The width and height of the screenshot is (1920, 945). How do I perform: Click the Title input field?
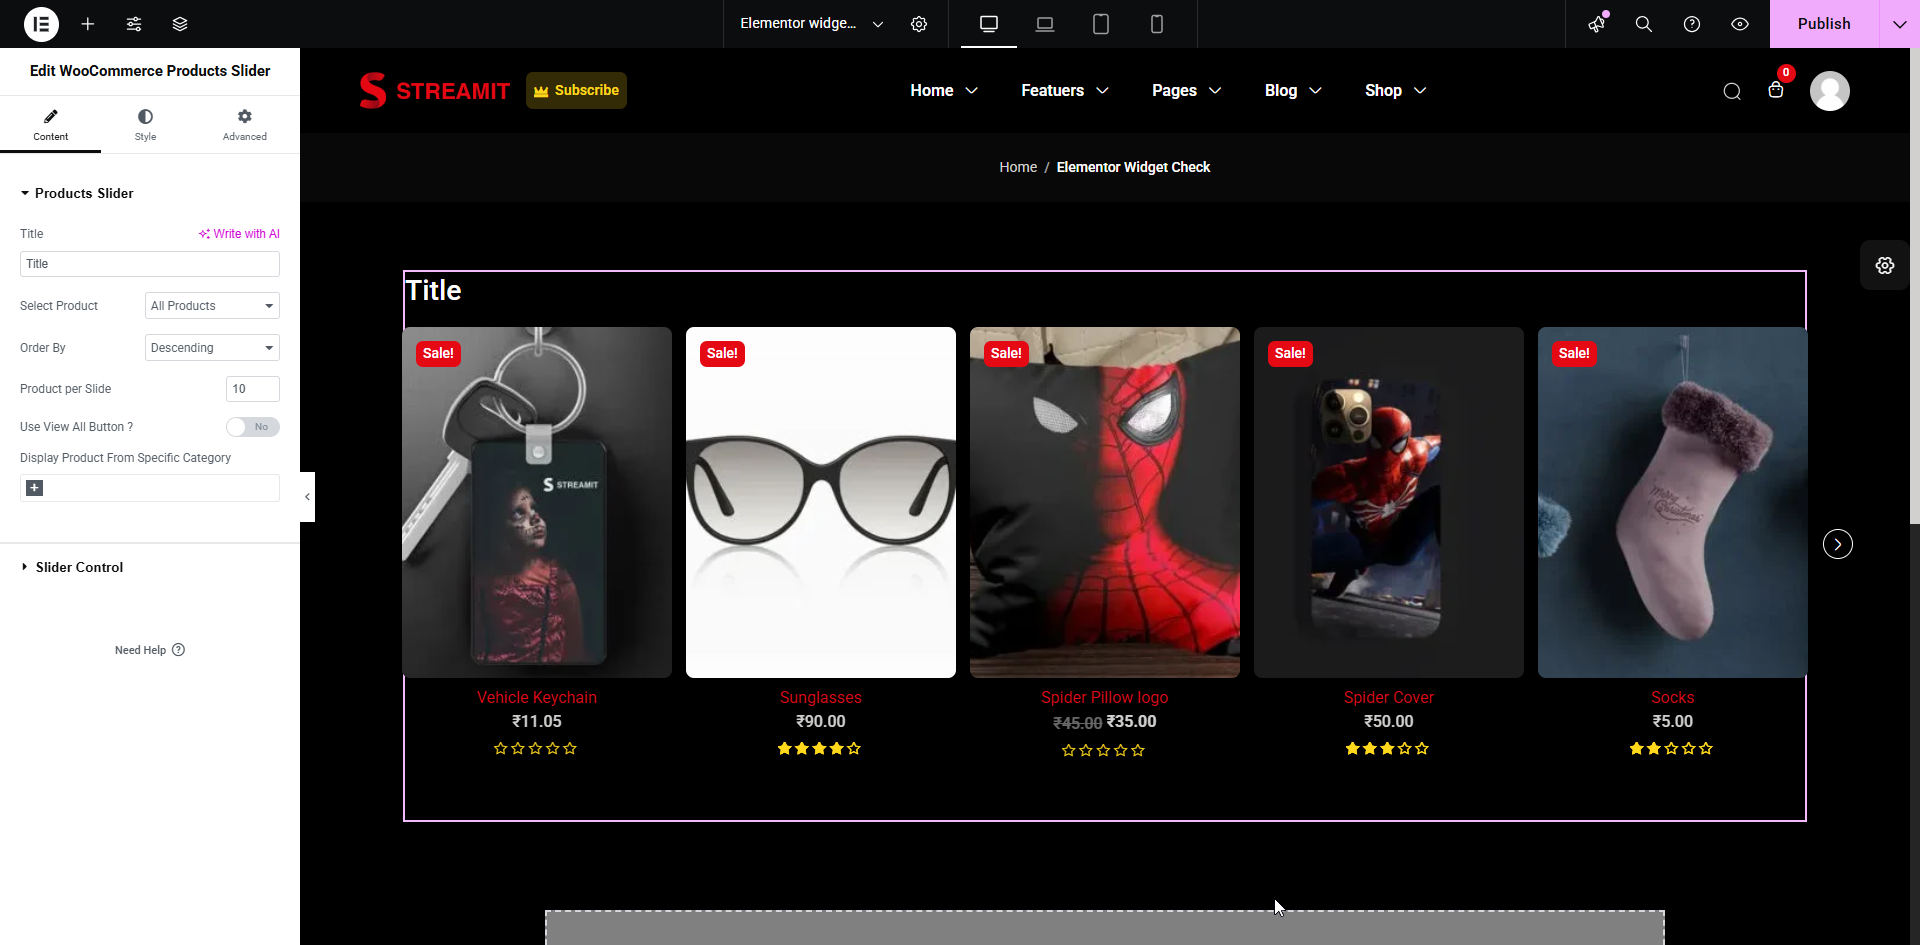(150, 264)
